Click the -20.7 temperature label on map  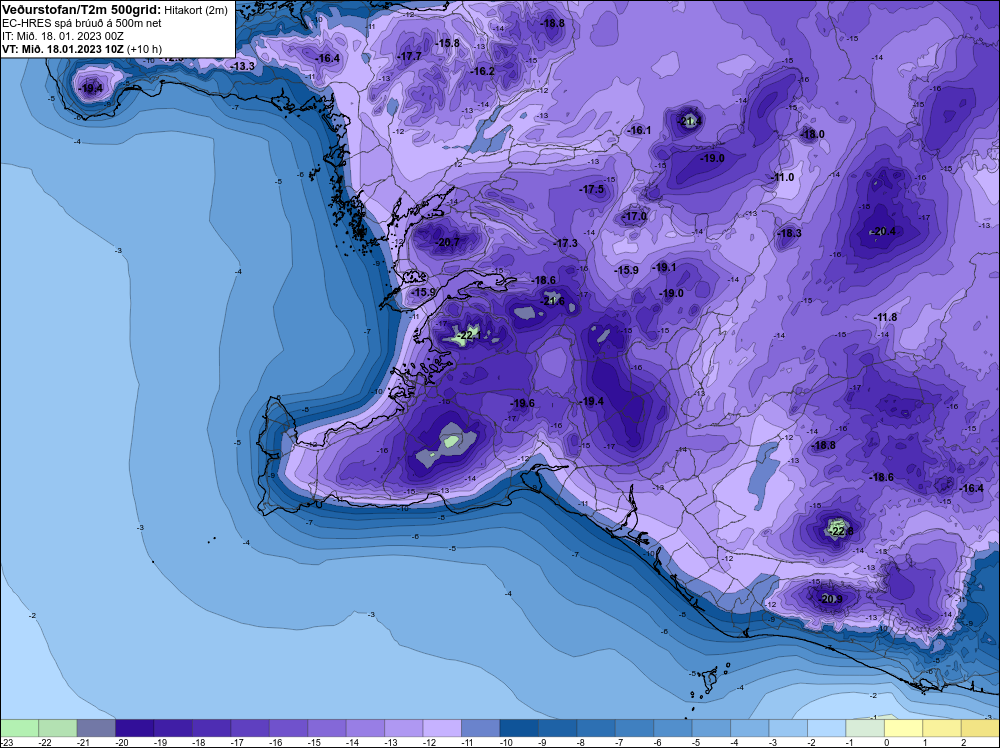[447, 242]
